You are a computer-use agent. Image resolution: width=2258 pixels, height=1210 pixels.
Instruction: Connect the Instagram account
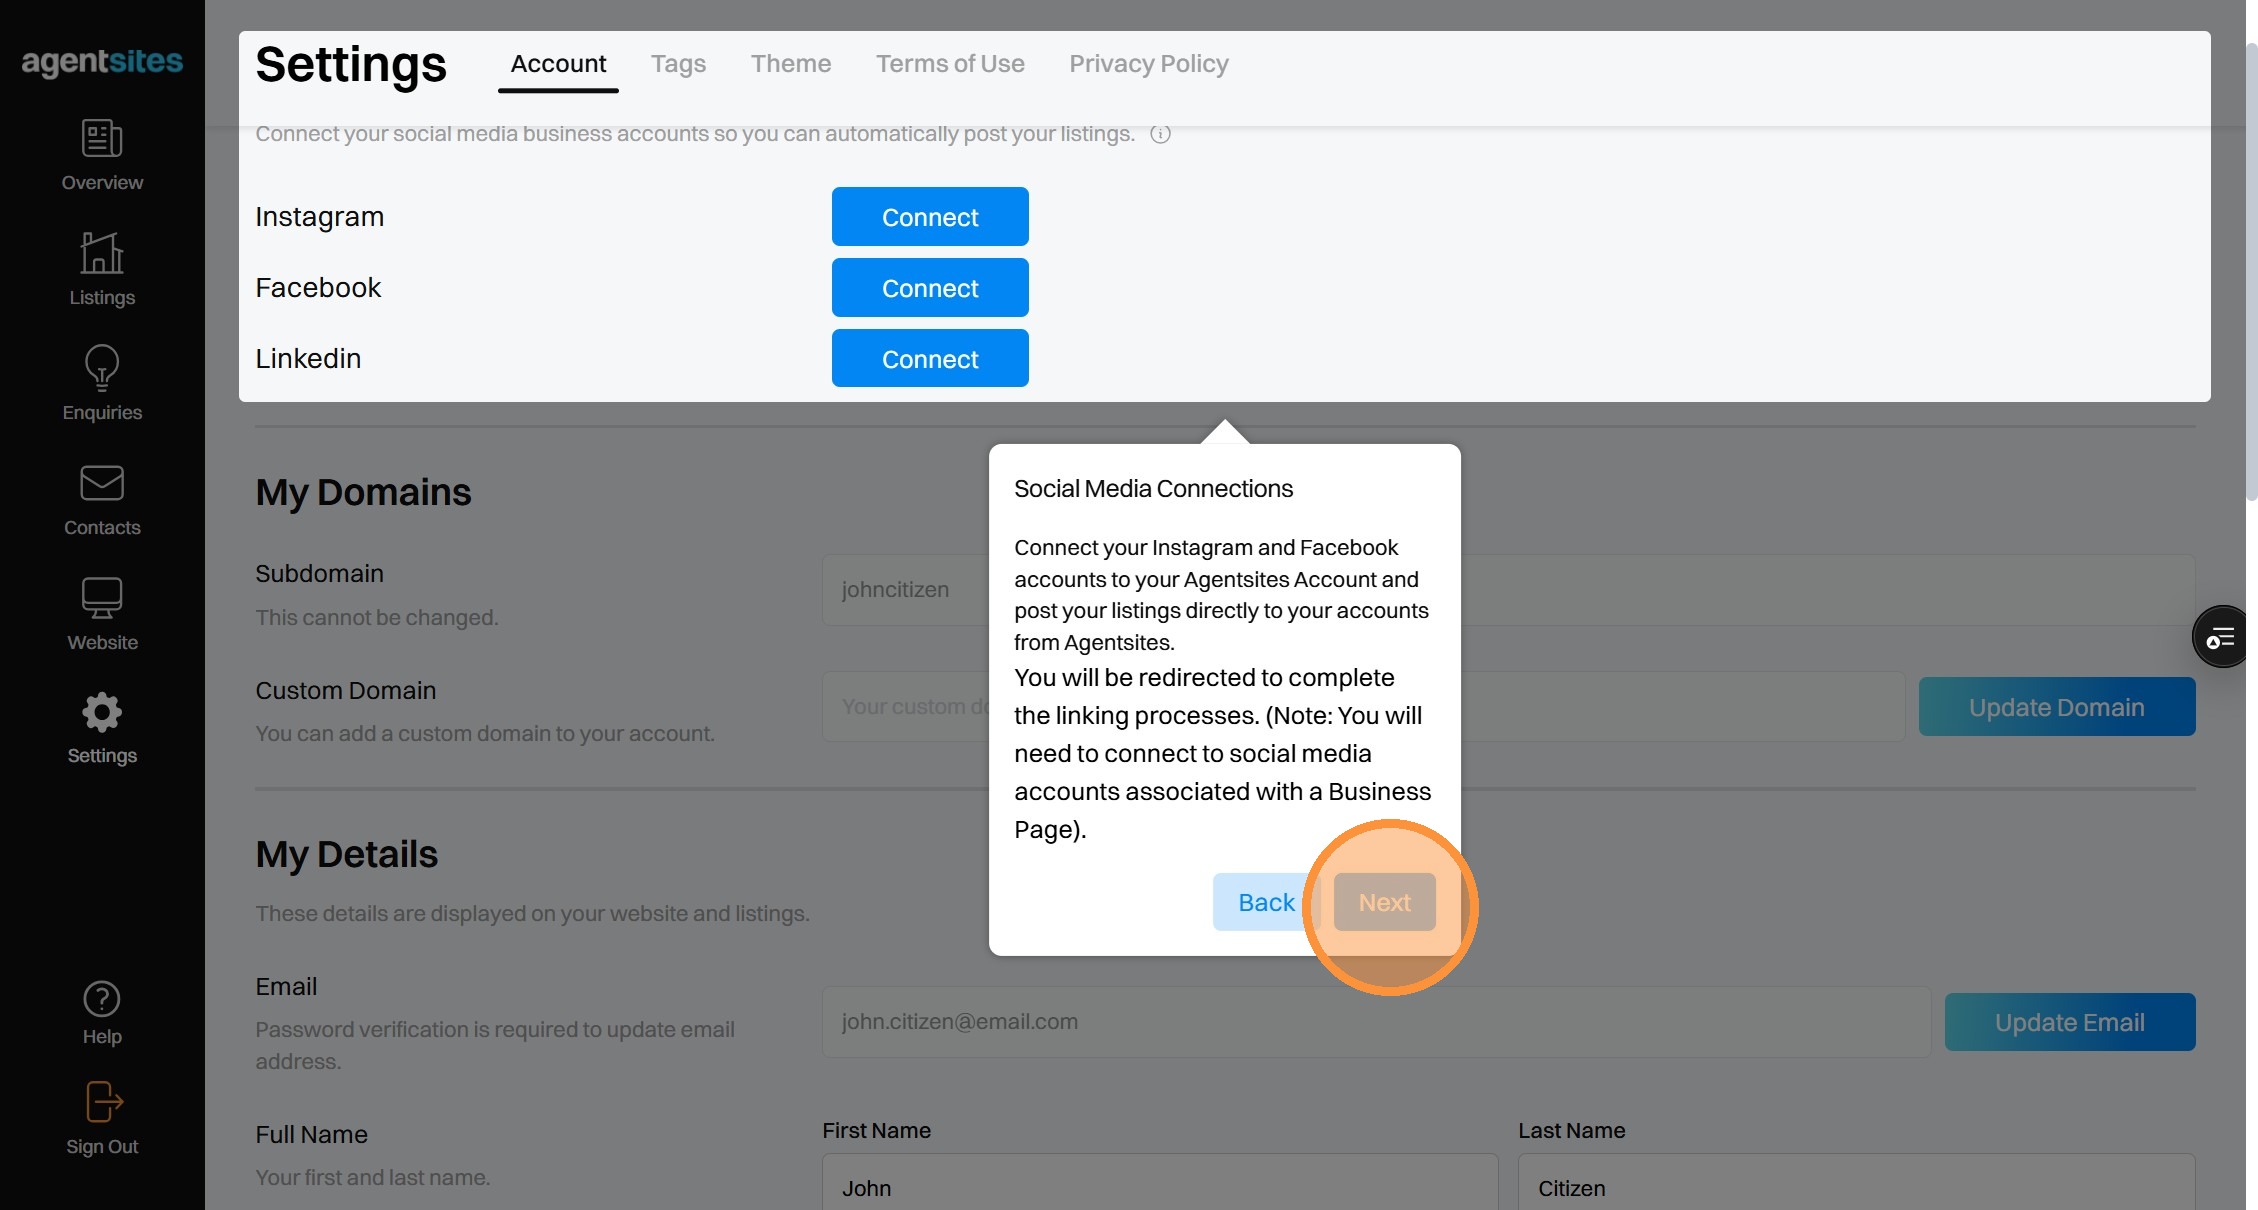tap(929, 217)
